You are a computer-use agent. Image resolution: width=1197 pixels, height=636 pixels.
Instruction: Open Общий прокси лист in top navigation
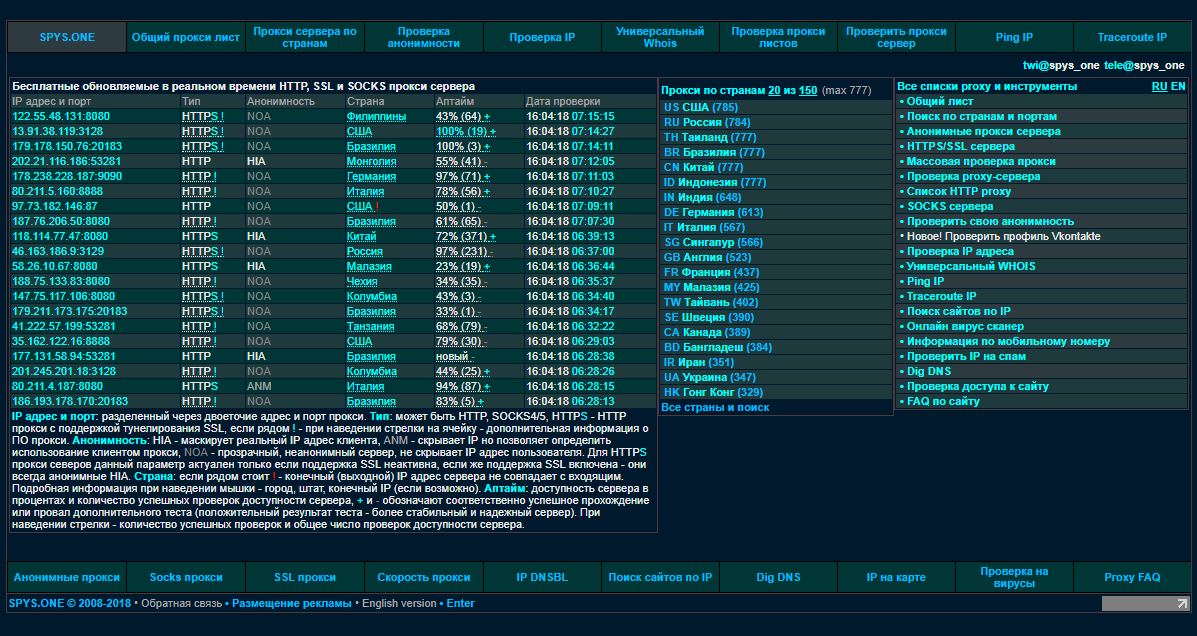(186, 37)
